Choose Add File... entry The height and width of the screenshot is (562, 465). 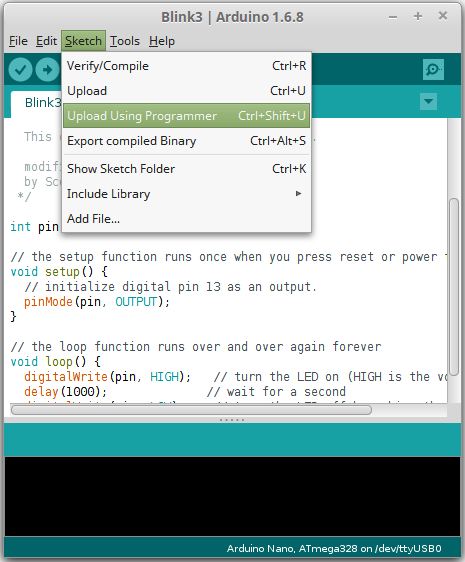click(186, 219)
